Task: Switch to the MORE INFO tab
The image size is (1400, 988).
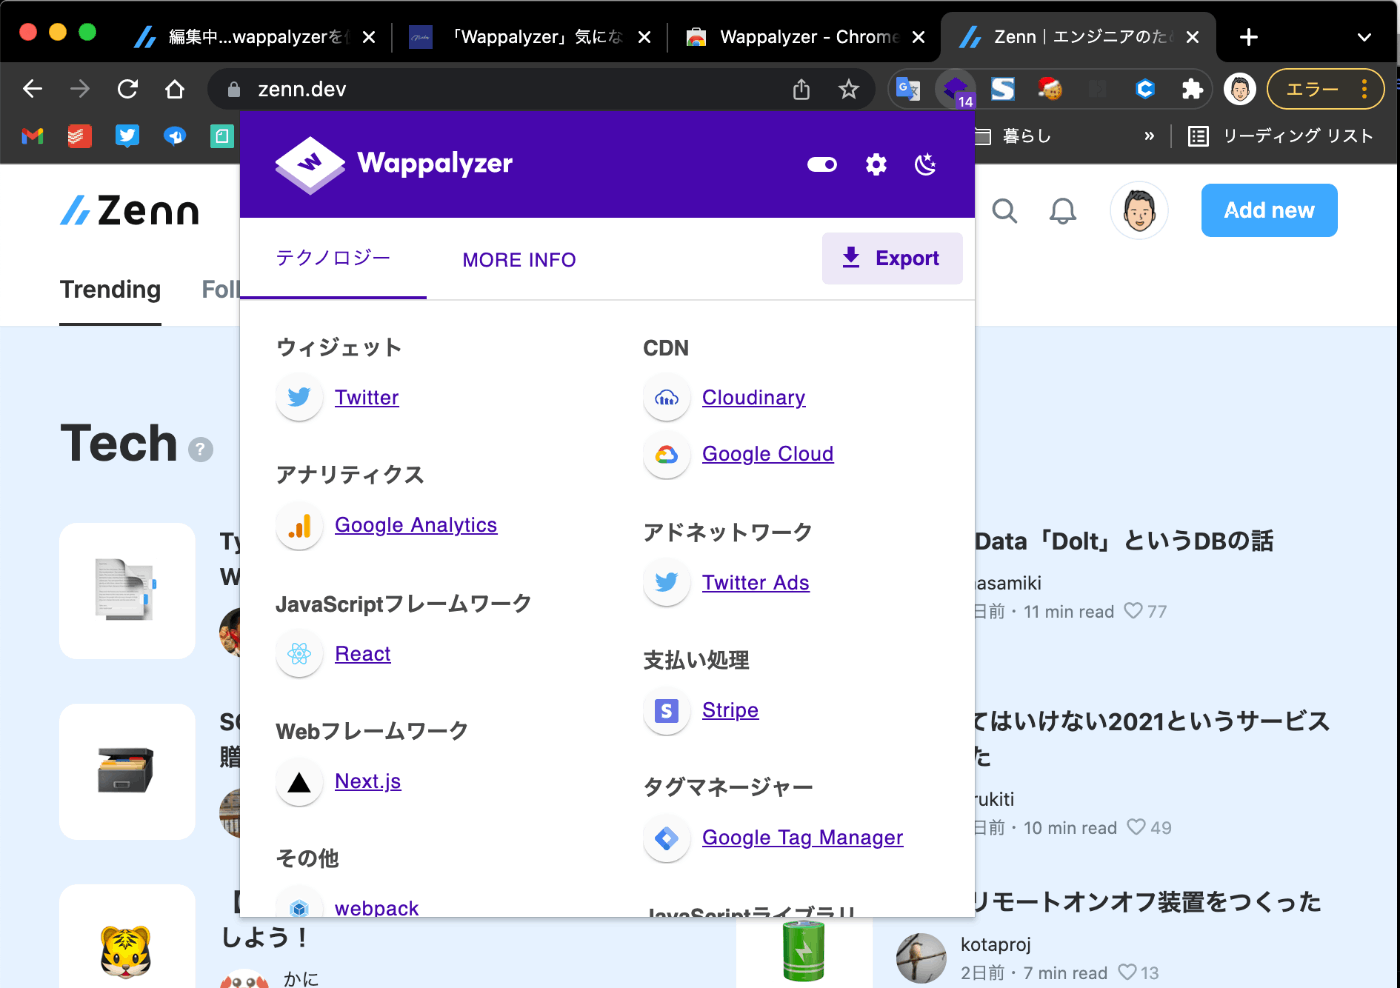Action: click(519, 260)
